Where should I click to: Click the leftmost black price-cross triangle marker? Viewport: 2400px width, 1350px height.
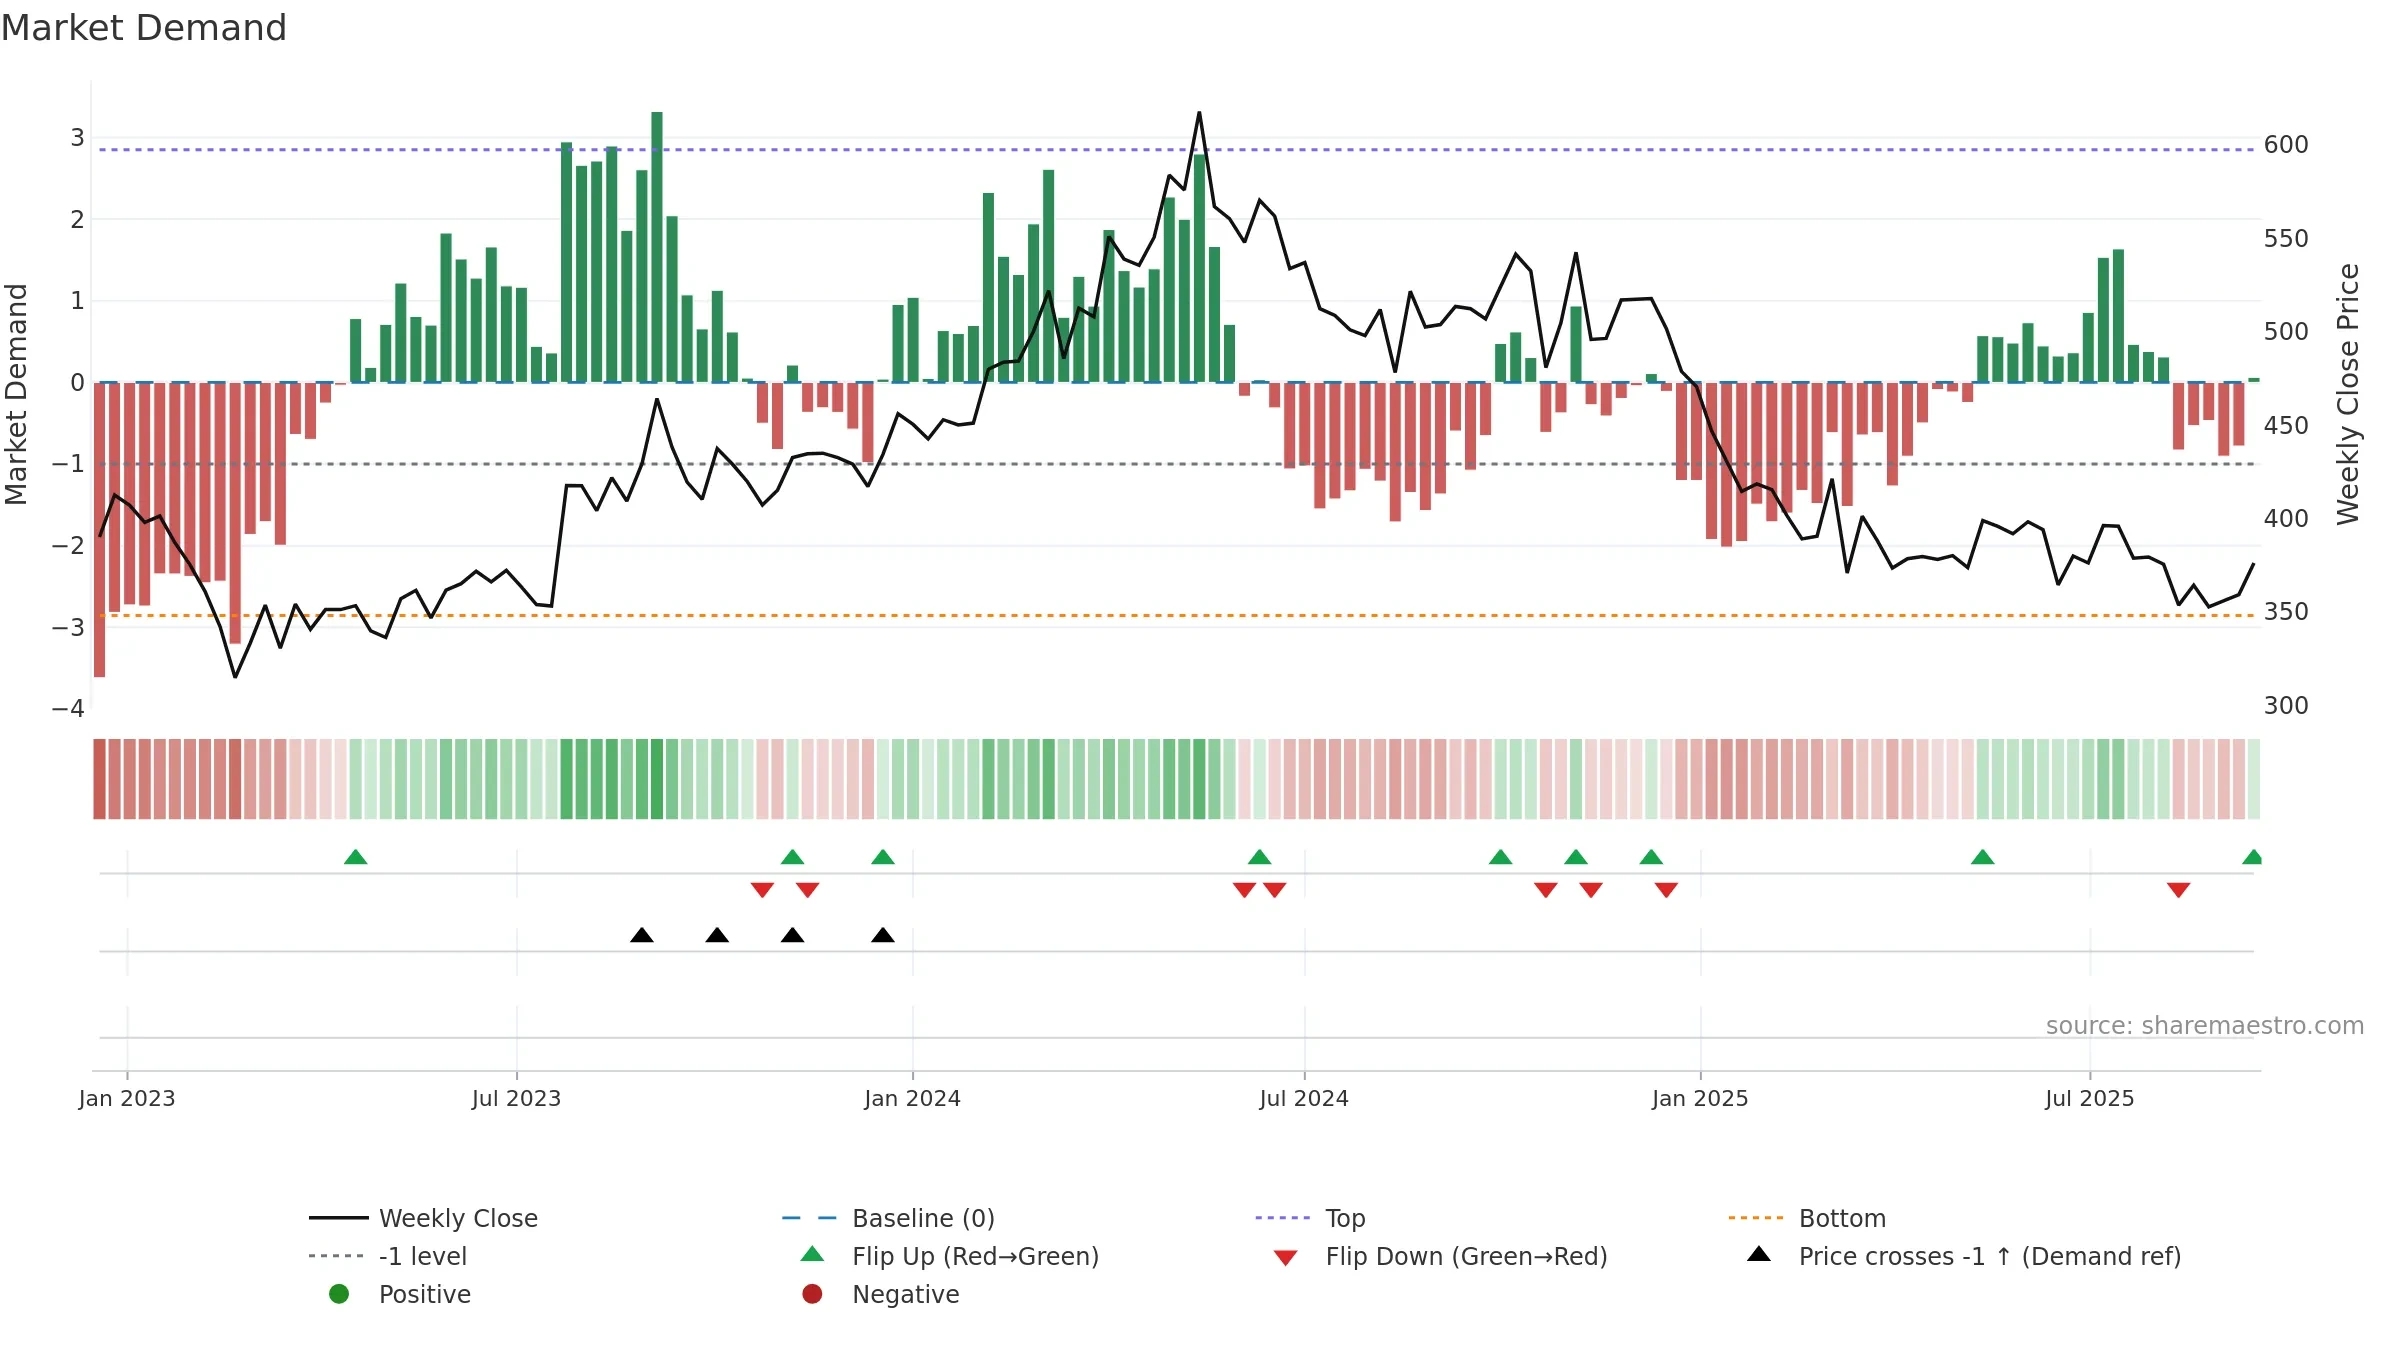click(x=642, y=935)
